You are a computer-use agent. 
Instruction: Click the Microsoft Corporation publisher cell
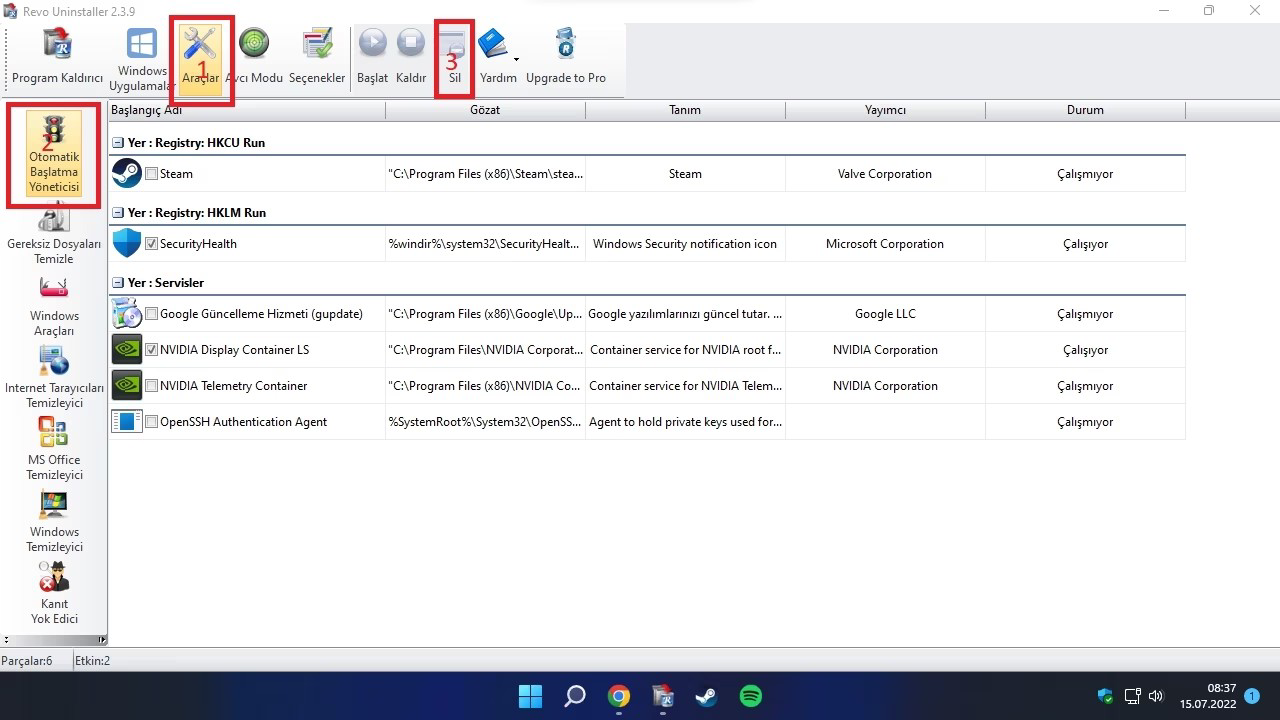click(x=885, y=244)
